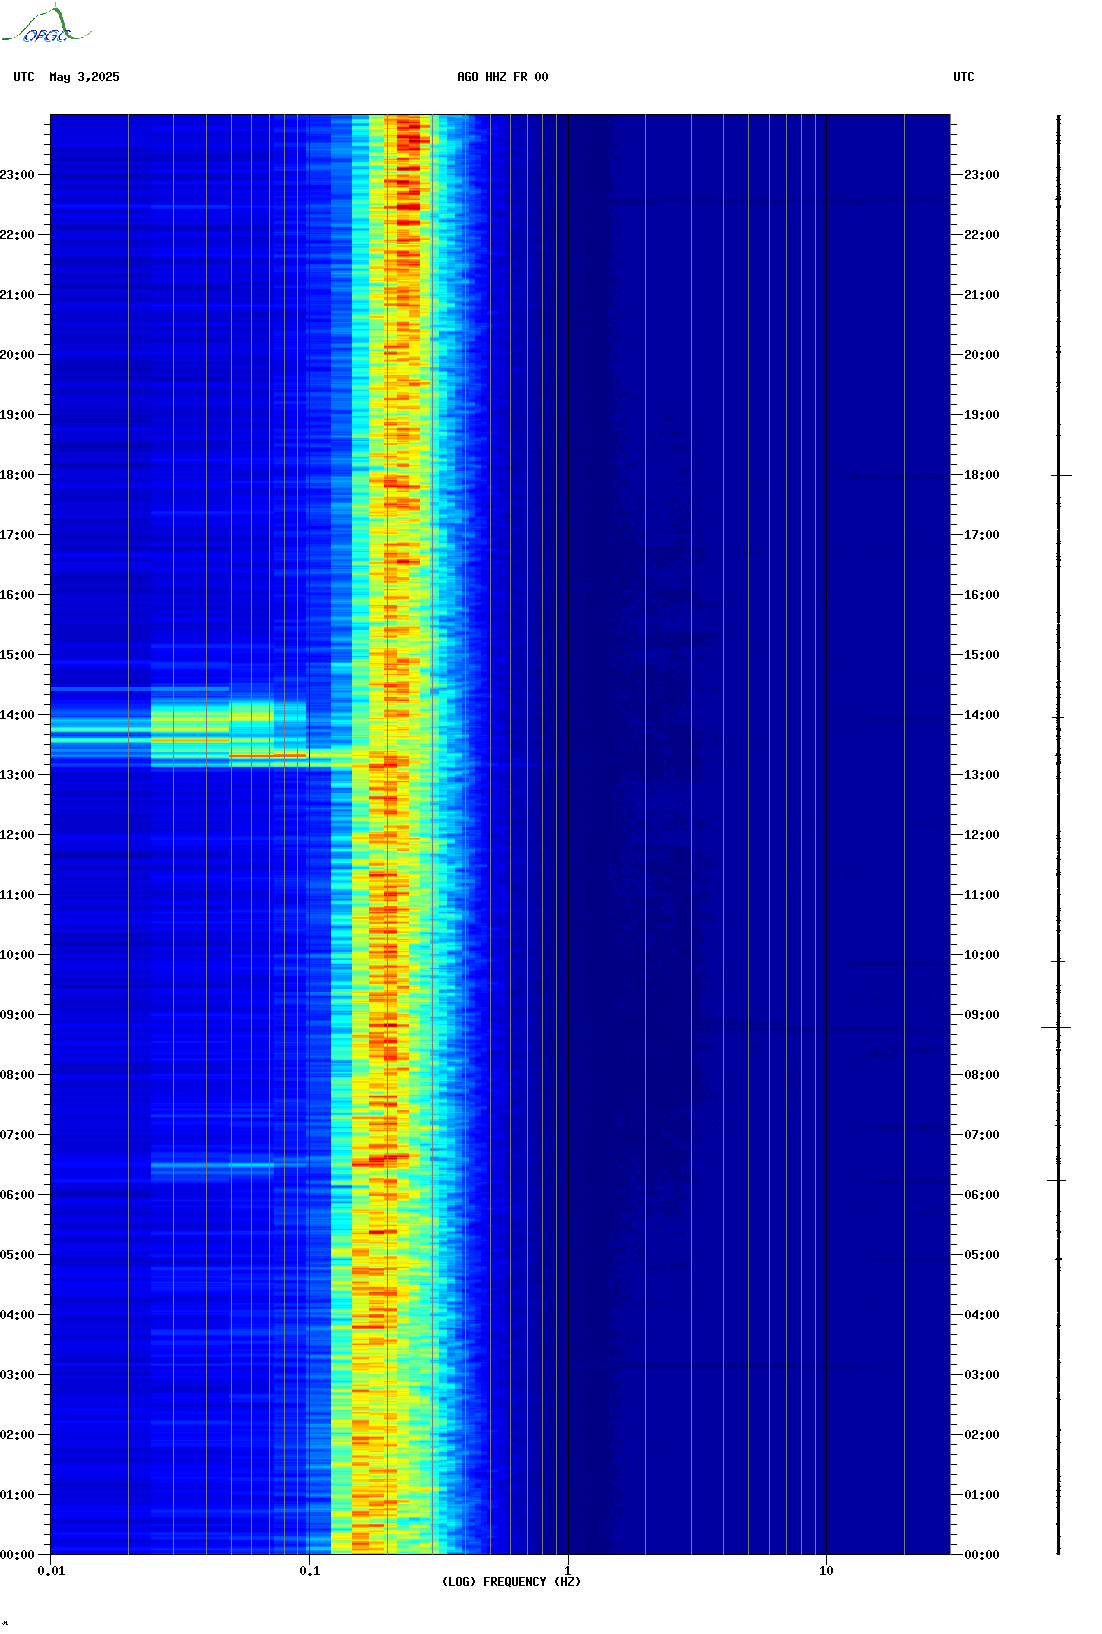Click 10:00 on the right time axis

982,955
